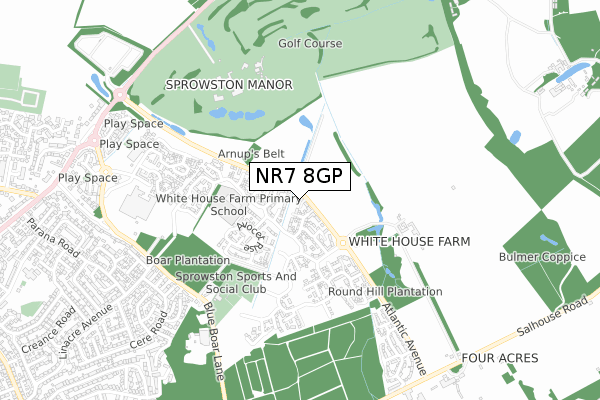The width and height of the screenshot is (600, 400).
Task: Select the Cere Road label
Action: pyautogui.click(x=148, y=330)
